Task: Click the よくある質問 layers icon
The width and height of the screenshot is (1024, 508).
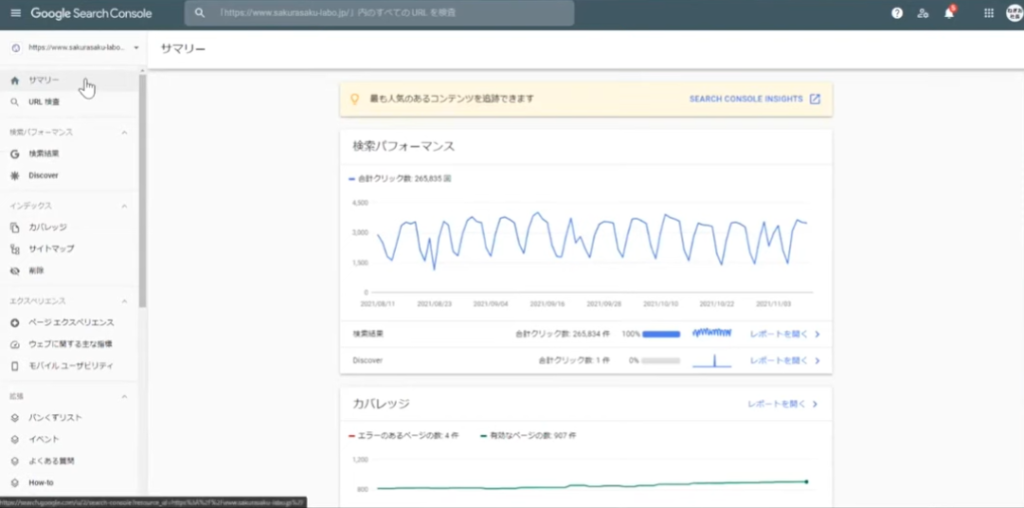Action: (15, 461)
